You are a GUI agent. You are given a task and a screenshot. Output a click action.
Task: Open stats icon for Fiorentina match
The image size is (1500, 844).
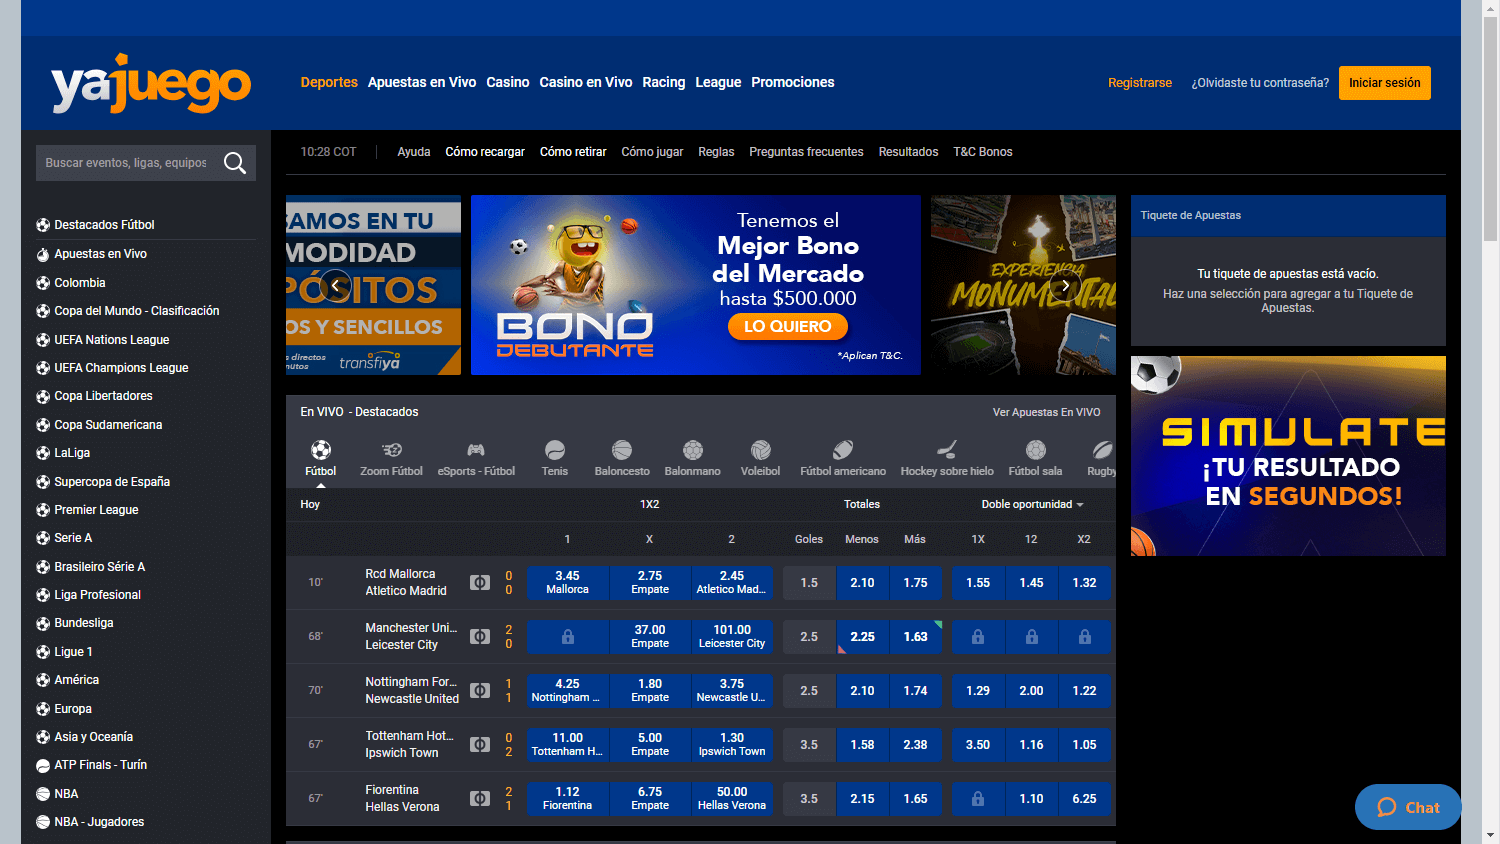480,798
